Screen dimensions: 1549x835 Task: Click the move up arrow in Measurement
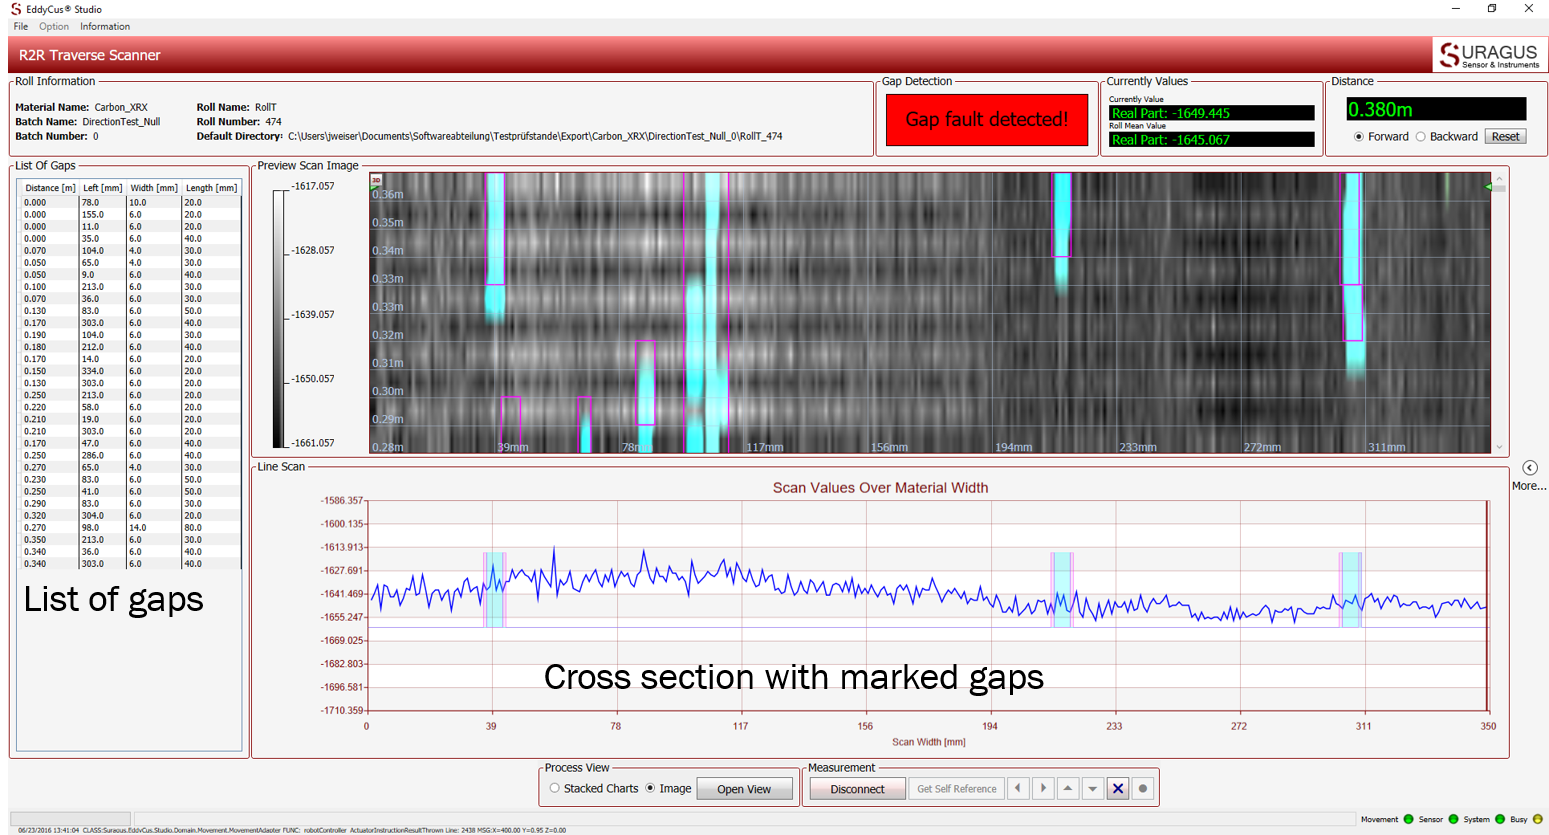pyautogui.click(x=1068, y=789)
